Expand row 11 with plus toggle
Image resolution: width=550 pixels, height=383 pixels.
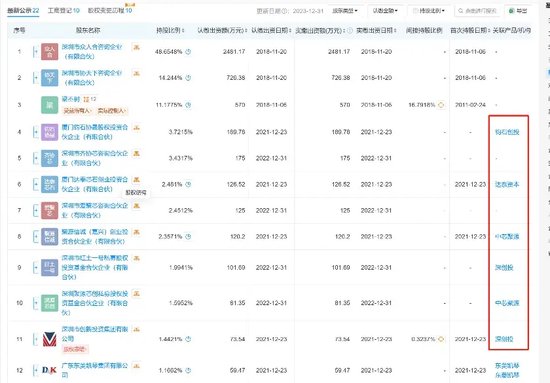pyautogui.click(x=35, y=339)
